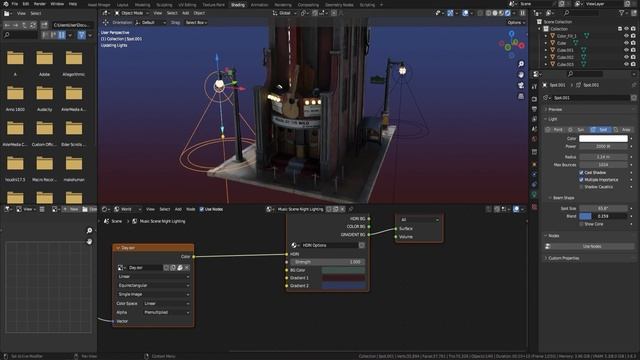
Task: Click the navigation gizmo red X axis
Action: [x=521, y=46]
